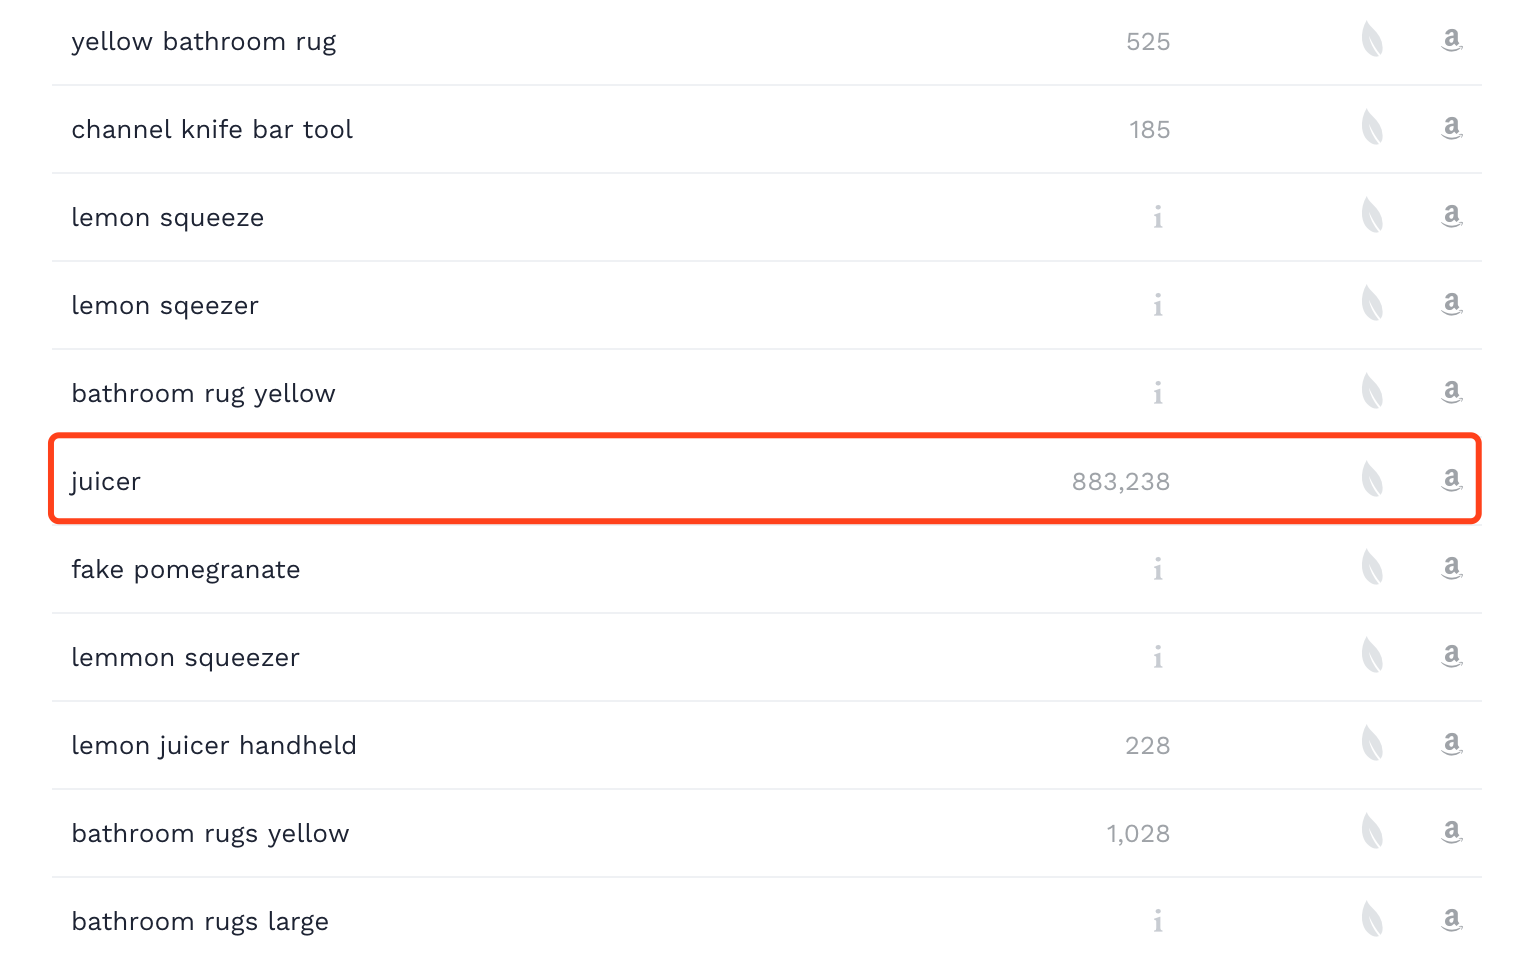Click Amazon icon for yellow bathroom rug
The width and height of the screenshot is (1530, 964).
pyautogui.click(x=1452, y=40)
